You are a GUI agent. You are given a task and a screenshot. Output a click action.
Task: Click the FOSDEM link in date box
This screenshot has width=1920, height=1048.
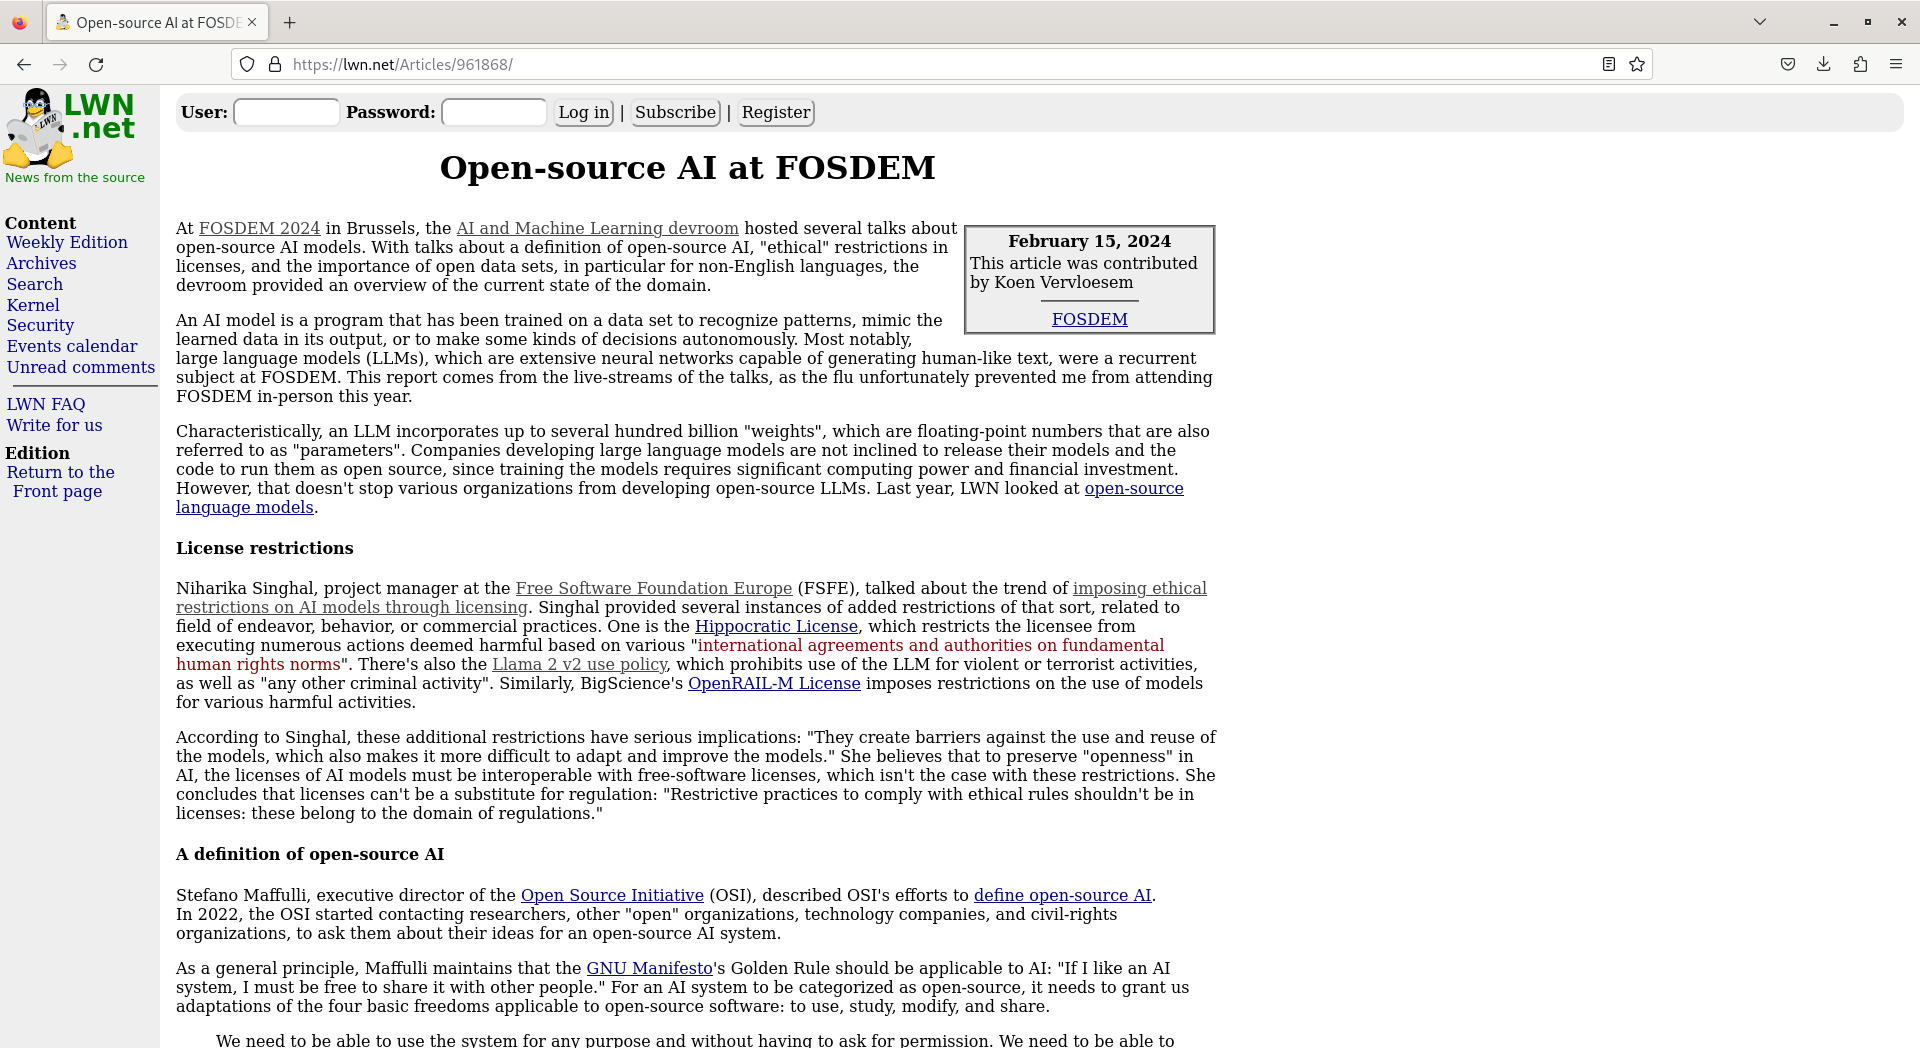point(1089,319)
